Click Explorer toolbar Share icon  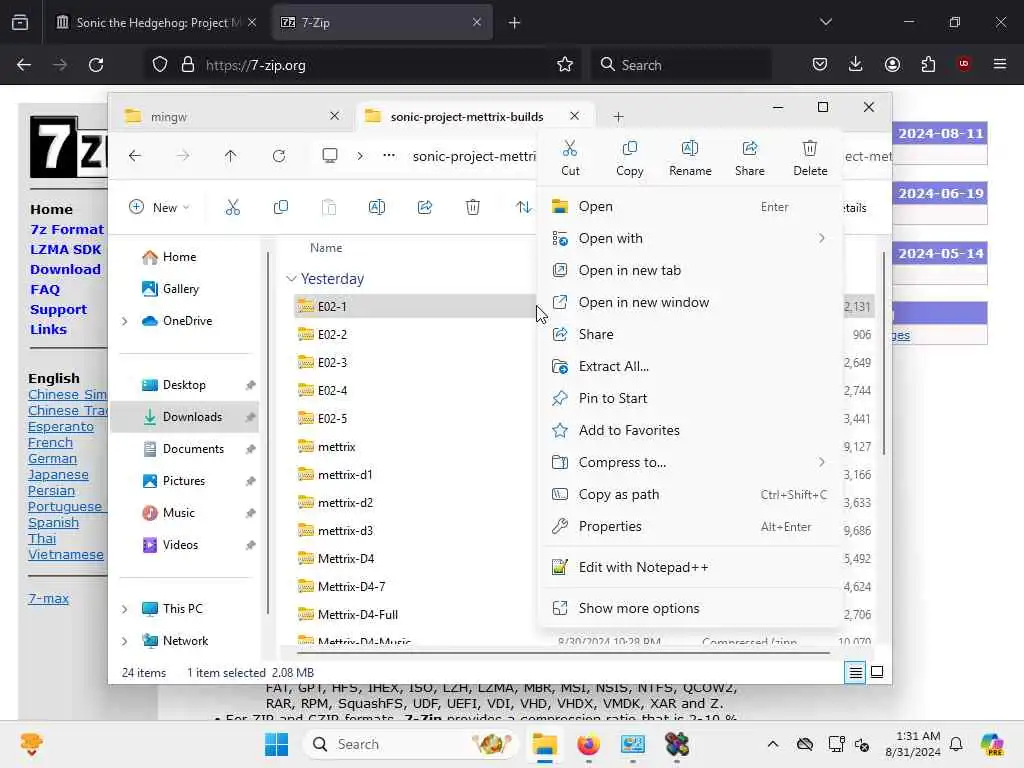pyautogui.click(x=424, y=208)
